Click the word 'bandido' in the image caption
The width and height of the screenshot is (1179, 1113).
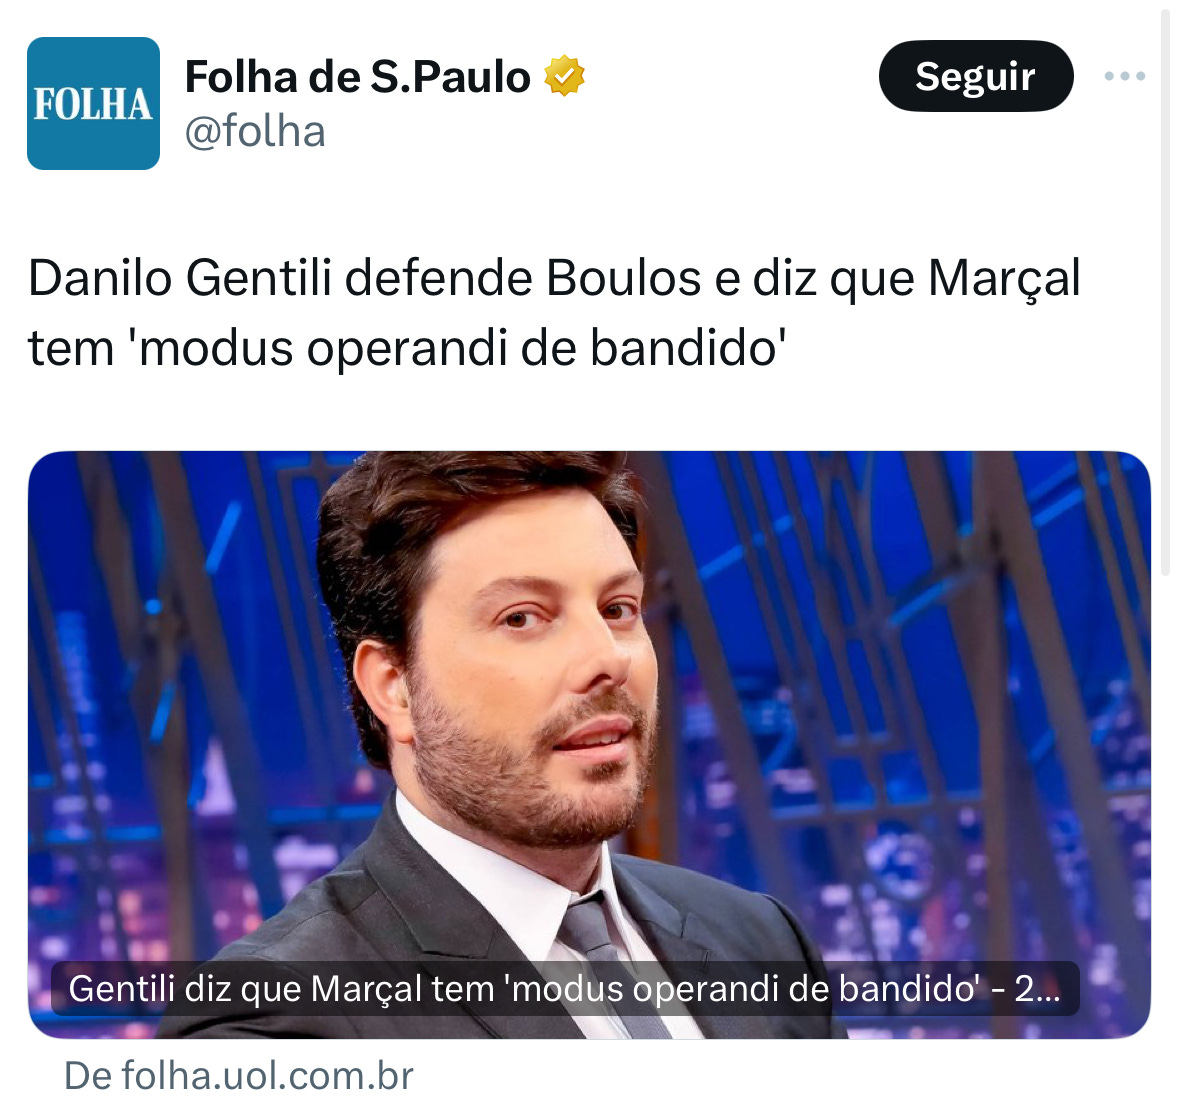pos(909,988)
